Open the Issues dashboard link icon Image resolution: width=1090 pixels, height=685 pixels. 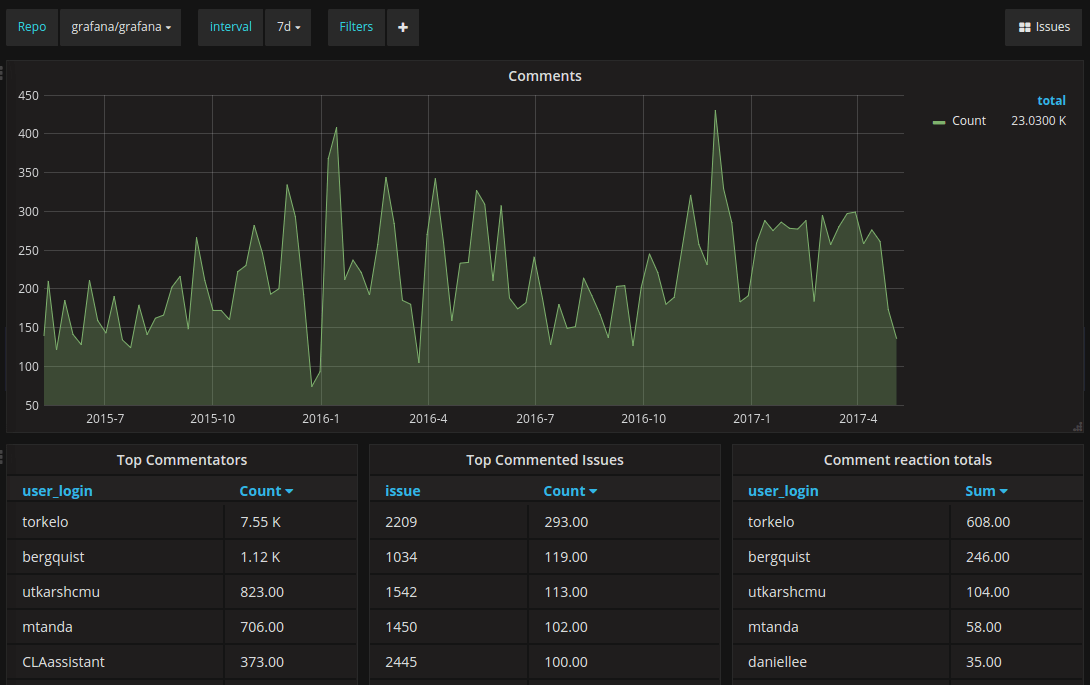(1024, 27)
